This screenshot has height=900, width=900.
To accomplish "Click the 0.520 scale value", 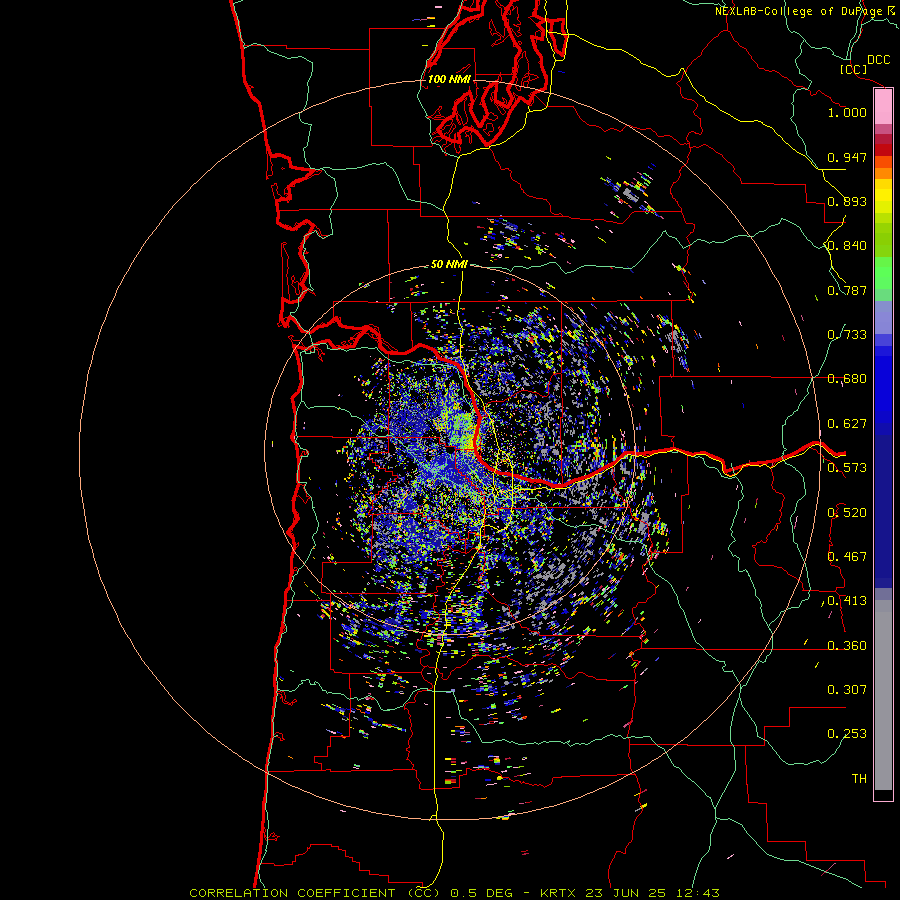I will click(847, 513).
